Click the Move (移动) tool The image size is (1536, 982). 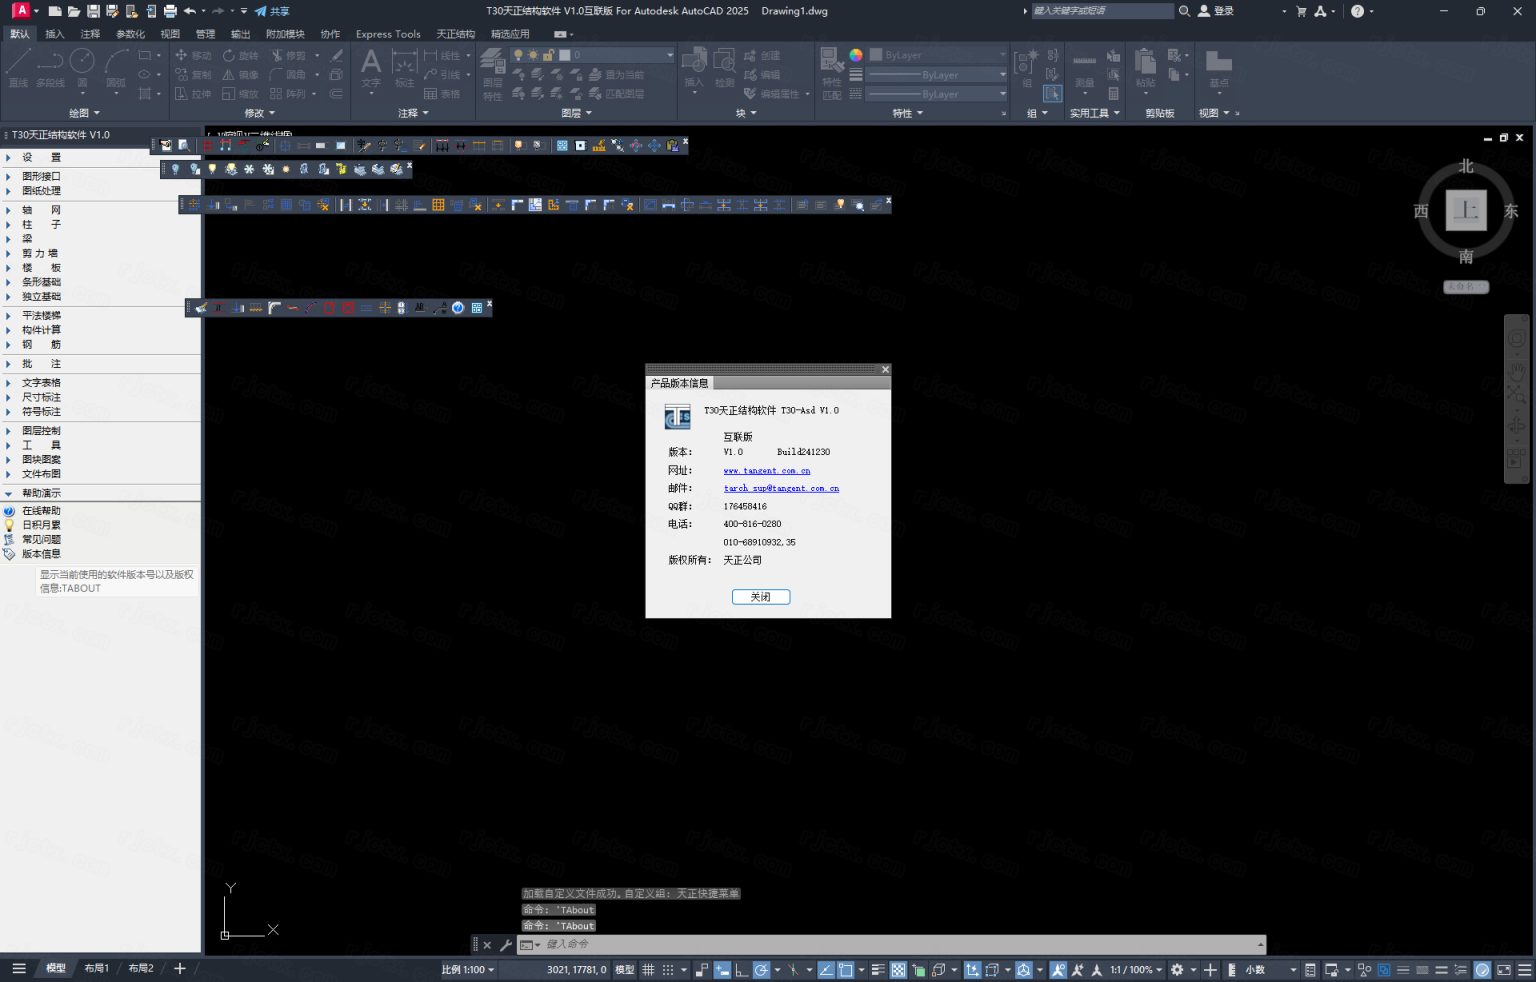coord(193,55)
